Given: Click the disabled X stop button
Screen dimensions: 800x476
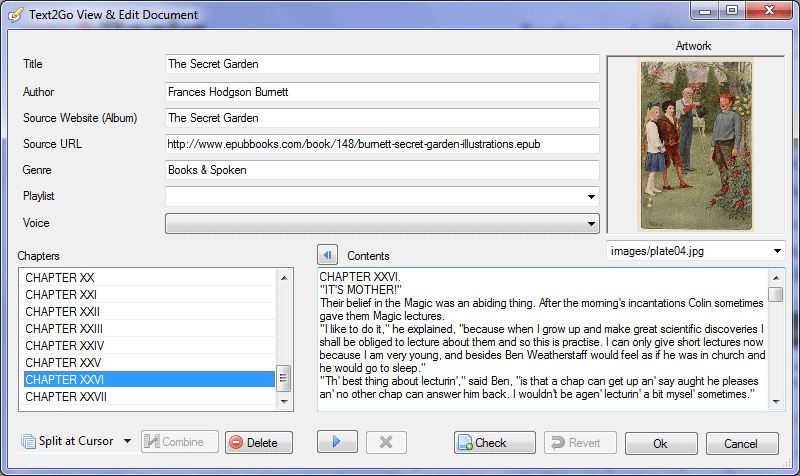Looking at the screenshot, I should [x=386, y=442].
